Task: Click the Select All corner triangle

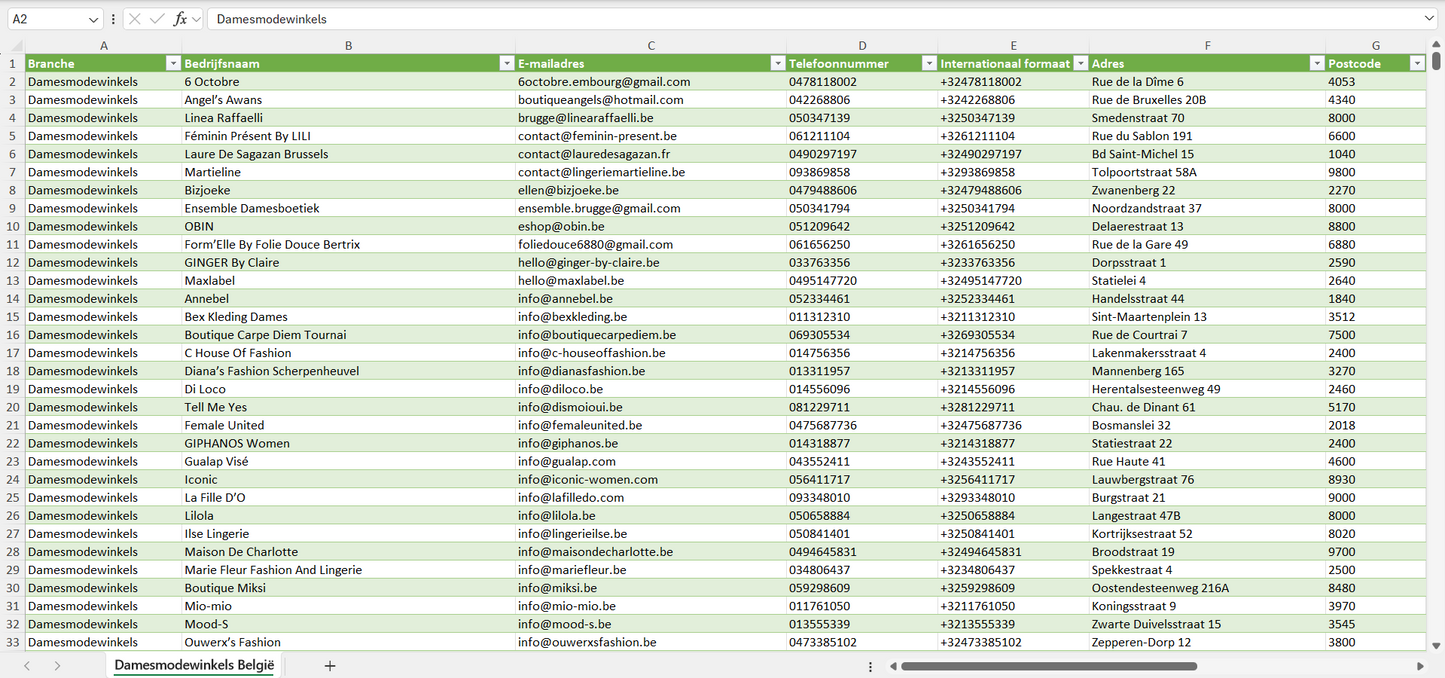Action: tap(12, 46)
